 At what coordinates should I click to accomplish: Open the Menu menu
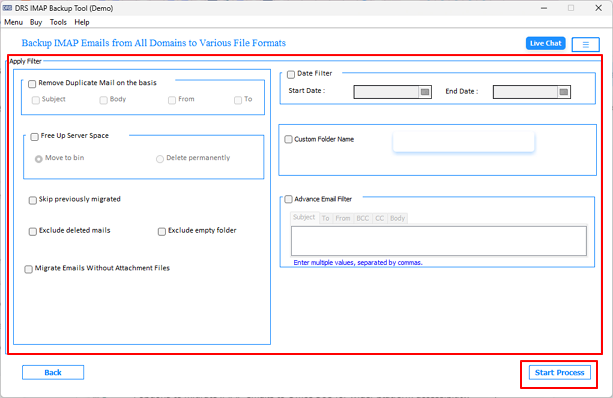pos(13,22)
